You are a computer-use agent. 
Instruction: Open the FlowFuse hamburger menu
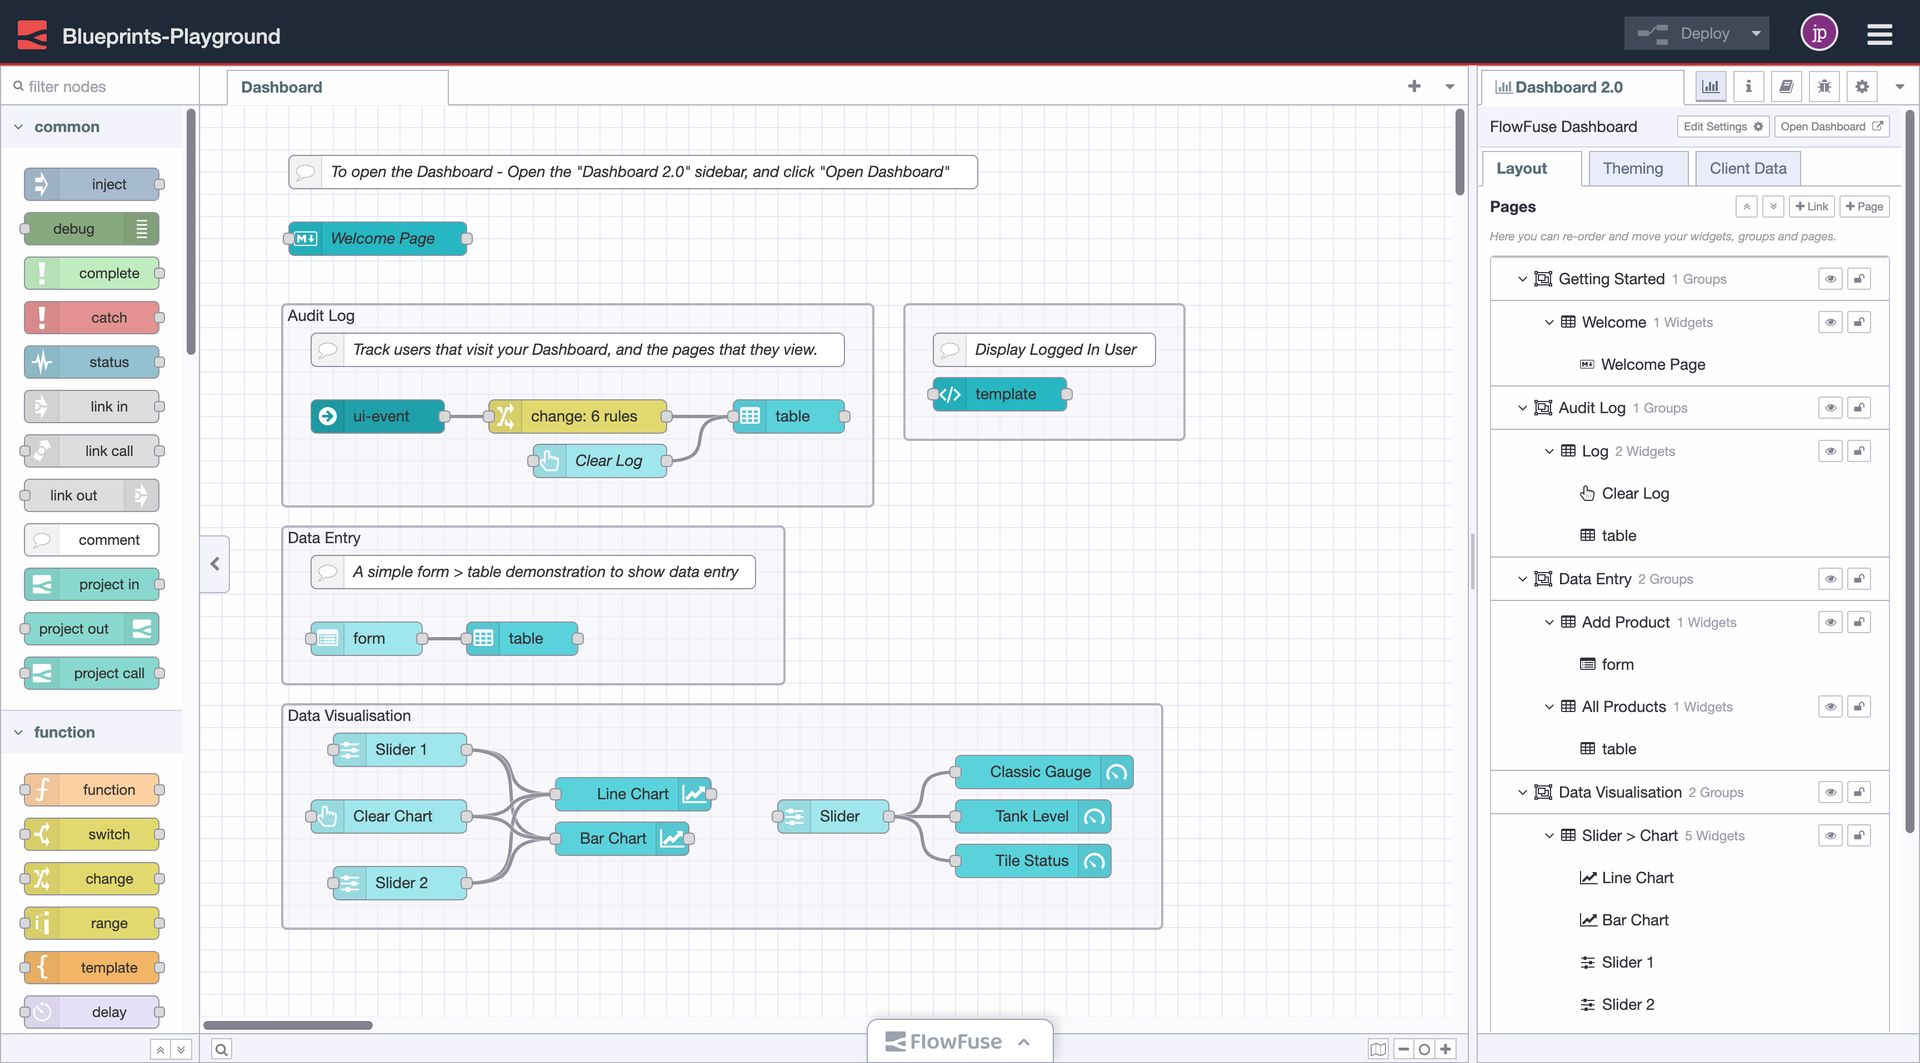click(x=1879, y=33)
